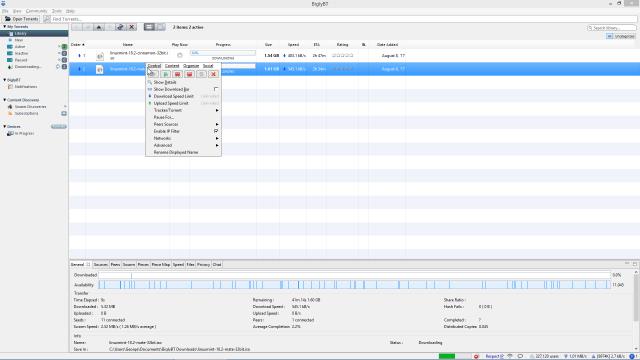Select the Active category in sidebar
The width and height of the screenshot is (640, 360).
[x=20, y=47]
